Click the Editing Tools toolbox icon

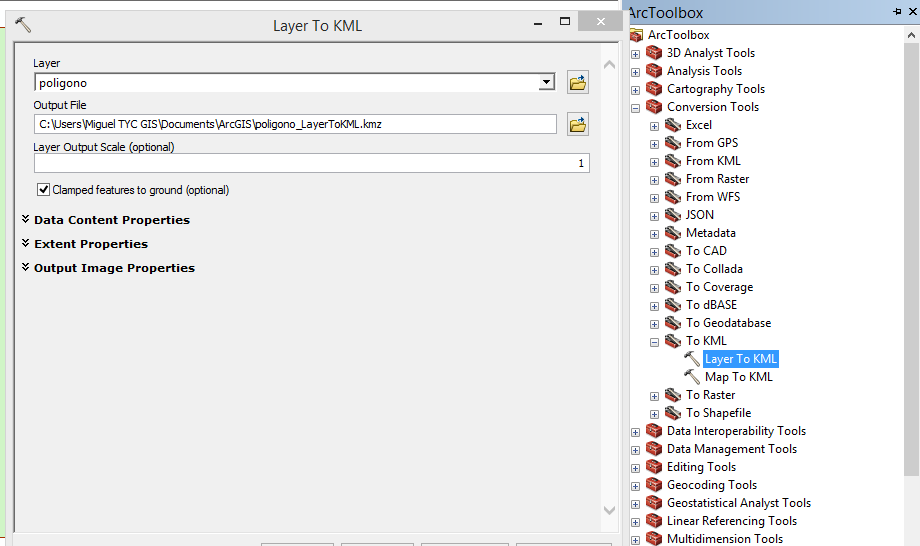(654, 467)
